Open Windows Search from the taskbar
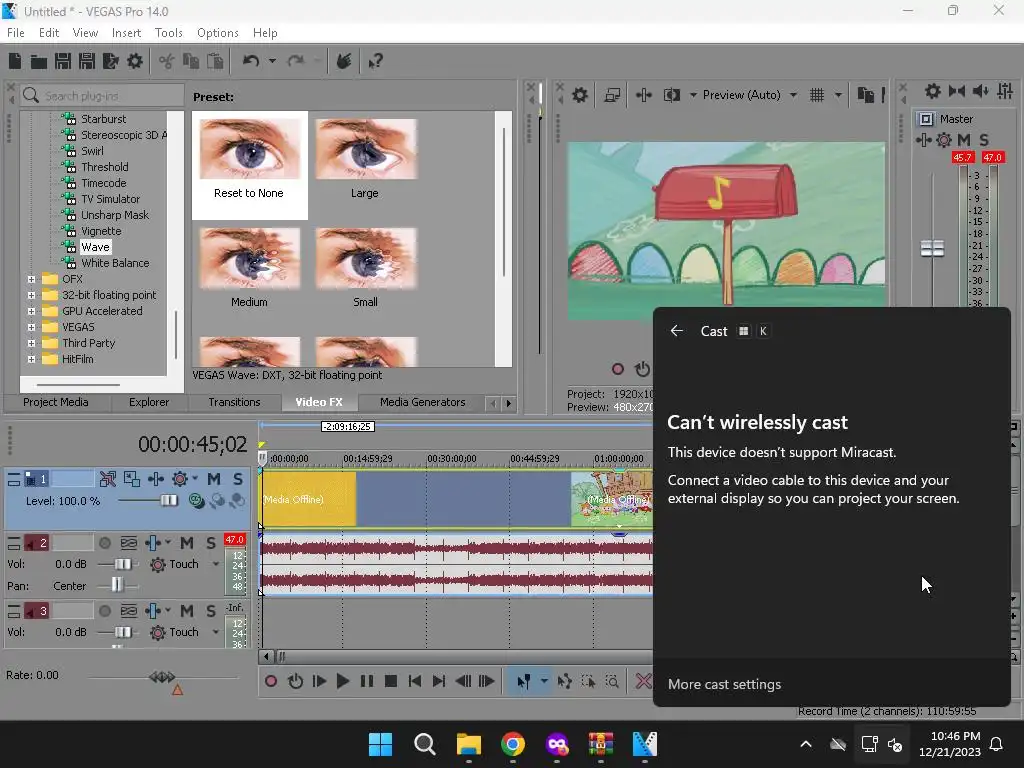This screenshot has width=1024, height=768. click(x=424, y=744)
